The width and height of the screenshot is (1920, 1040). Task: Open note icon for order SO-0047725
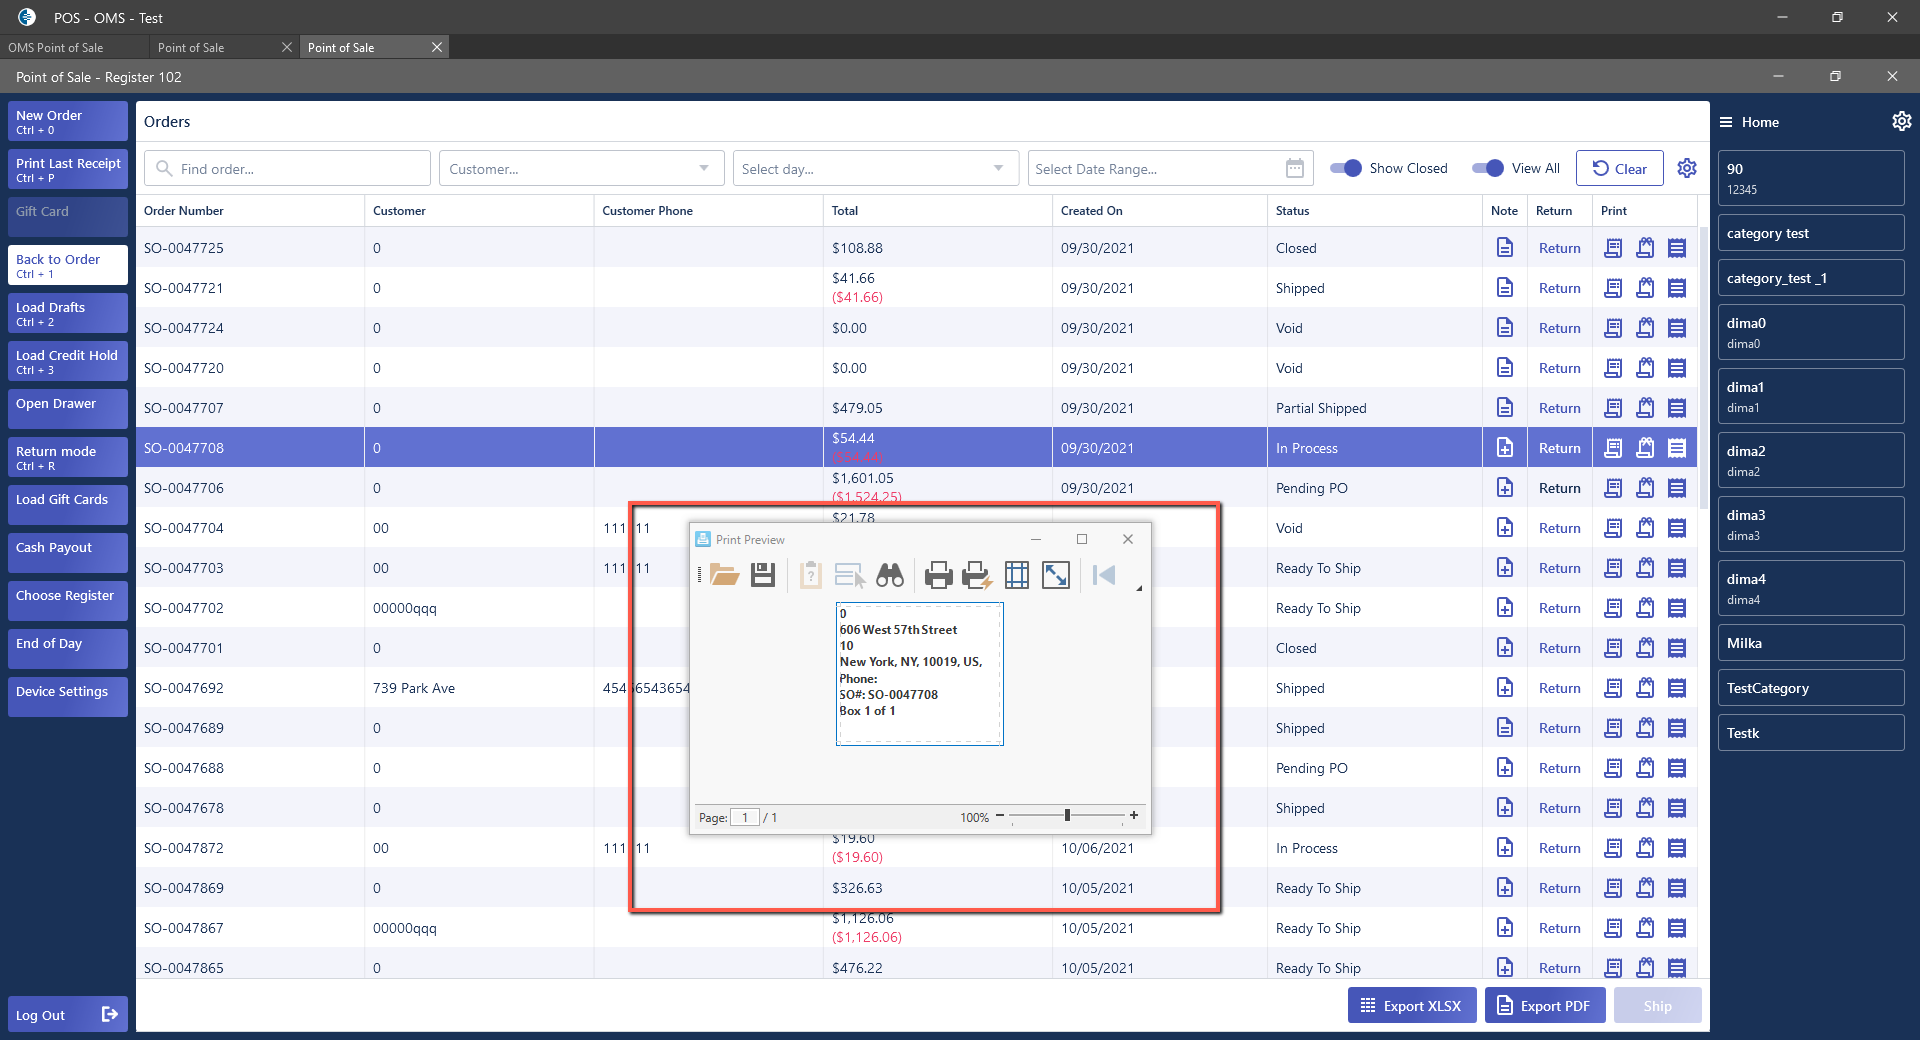coord(1504,248)
